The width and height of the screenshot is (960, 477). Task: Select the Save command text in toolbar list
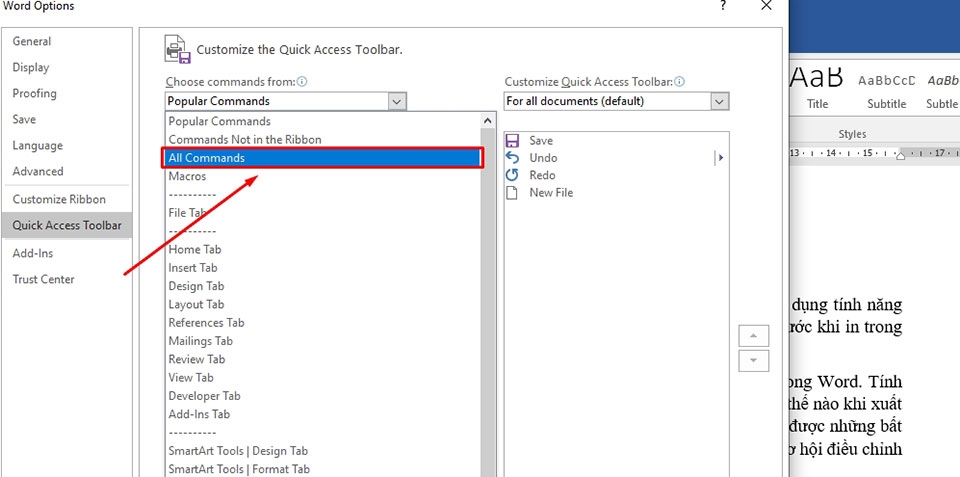click(x=541, y=141)
